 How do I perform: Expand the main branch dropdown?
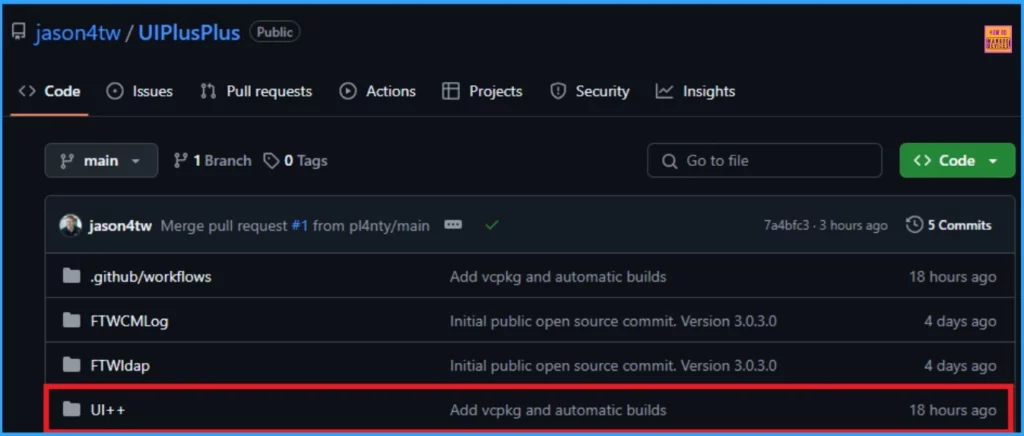(x=101, y=161)
